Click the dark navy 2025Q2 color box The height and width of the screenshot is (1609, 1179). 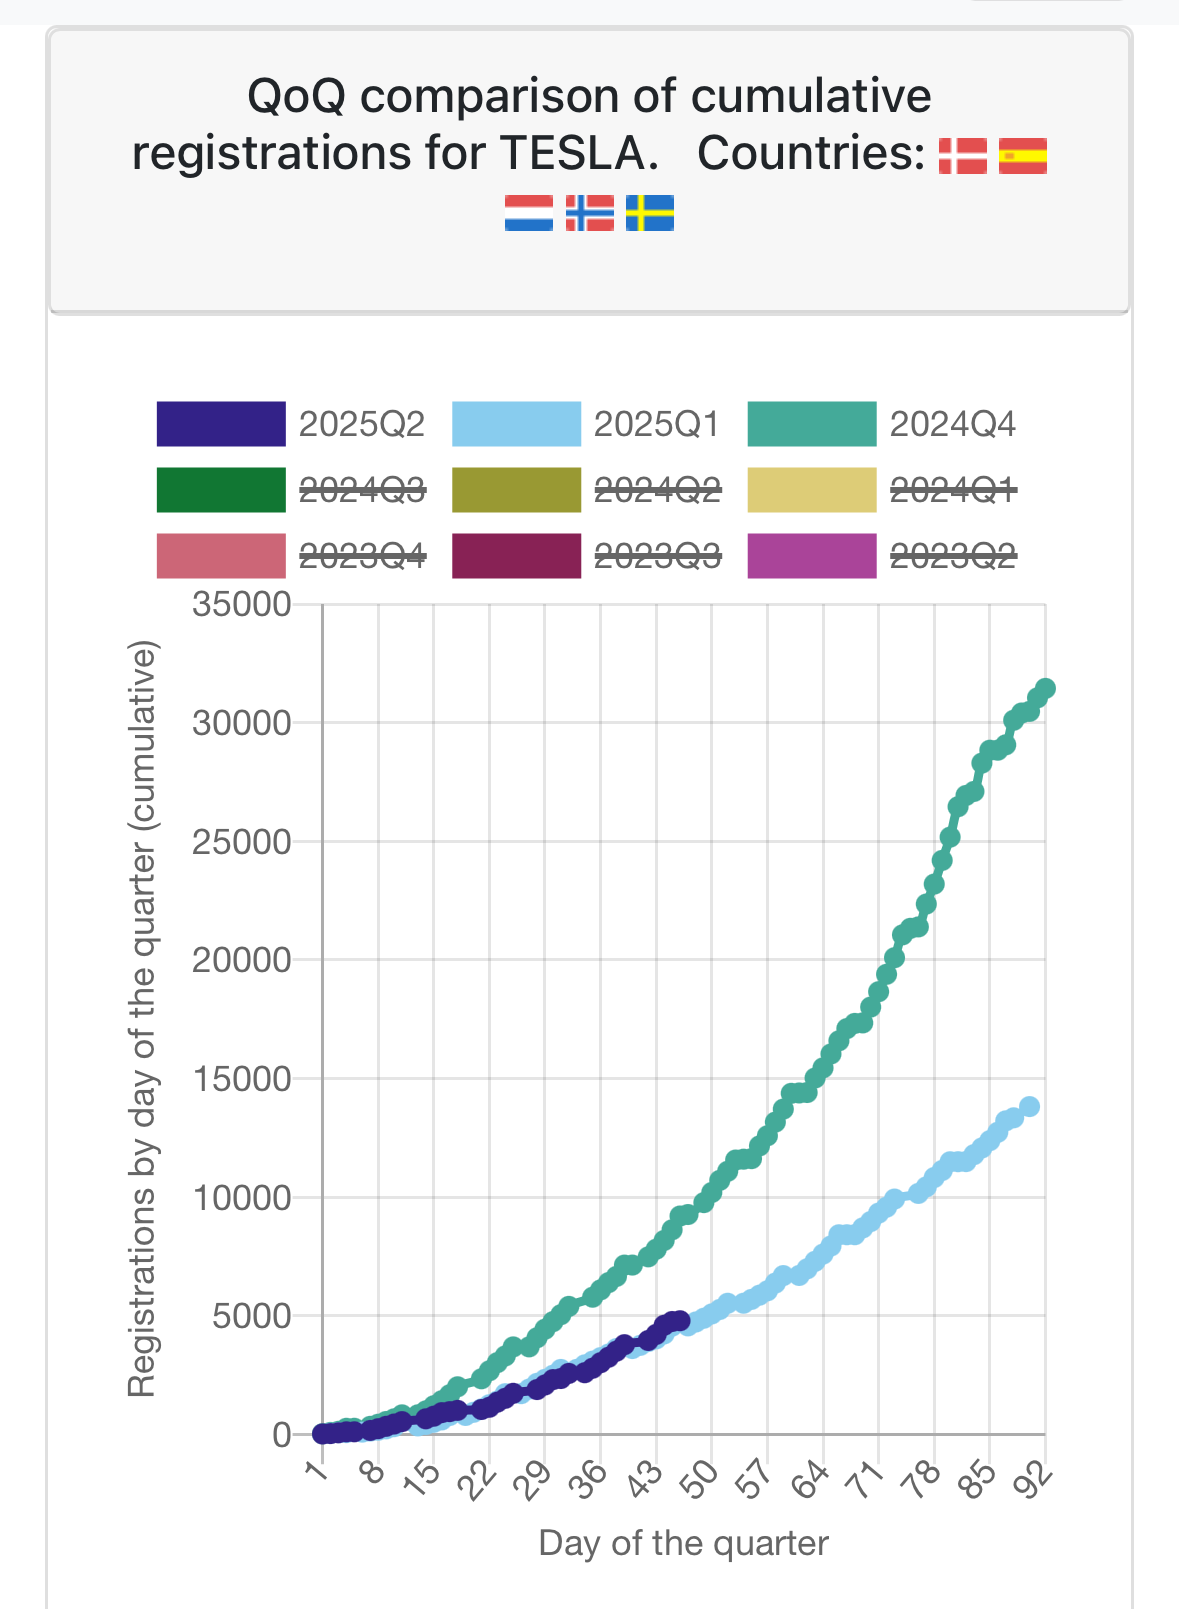(x=221, y=424)
